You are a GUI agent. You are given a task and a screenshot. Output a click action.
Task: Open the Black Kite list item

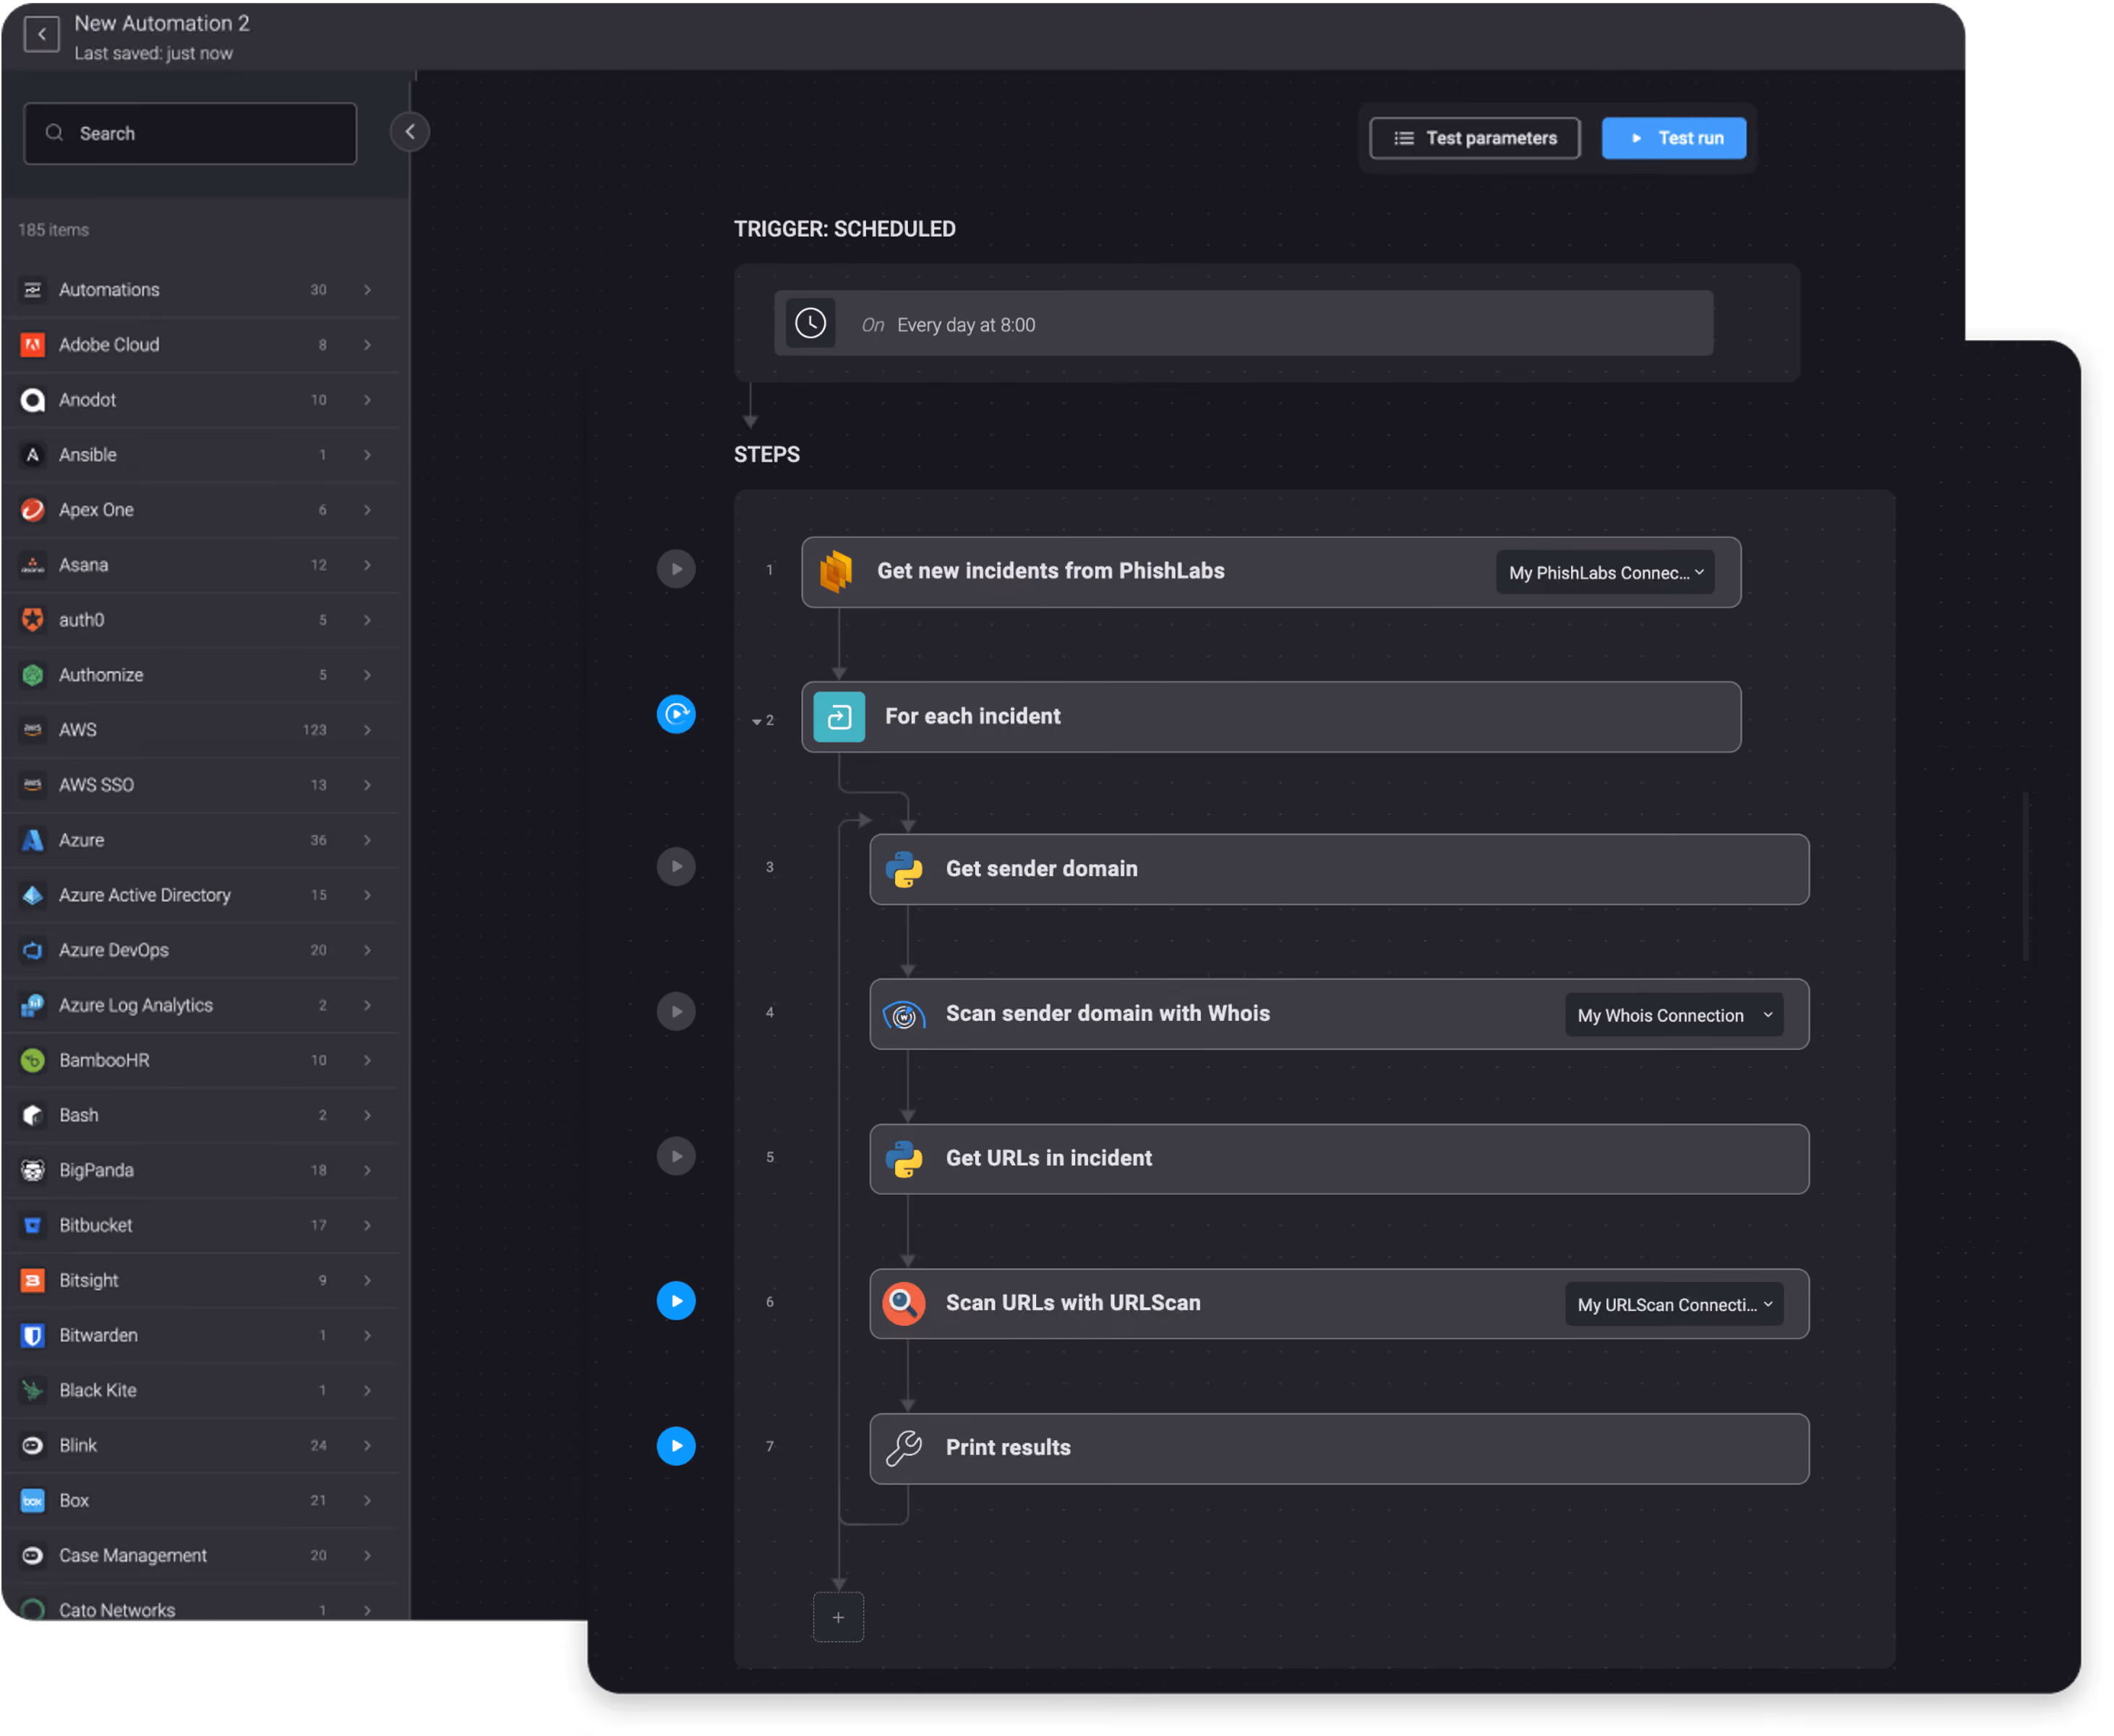[200, 1390]
